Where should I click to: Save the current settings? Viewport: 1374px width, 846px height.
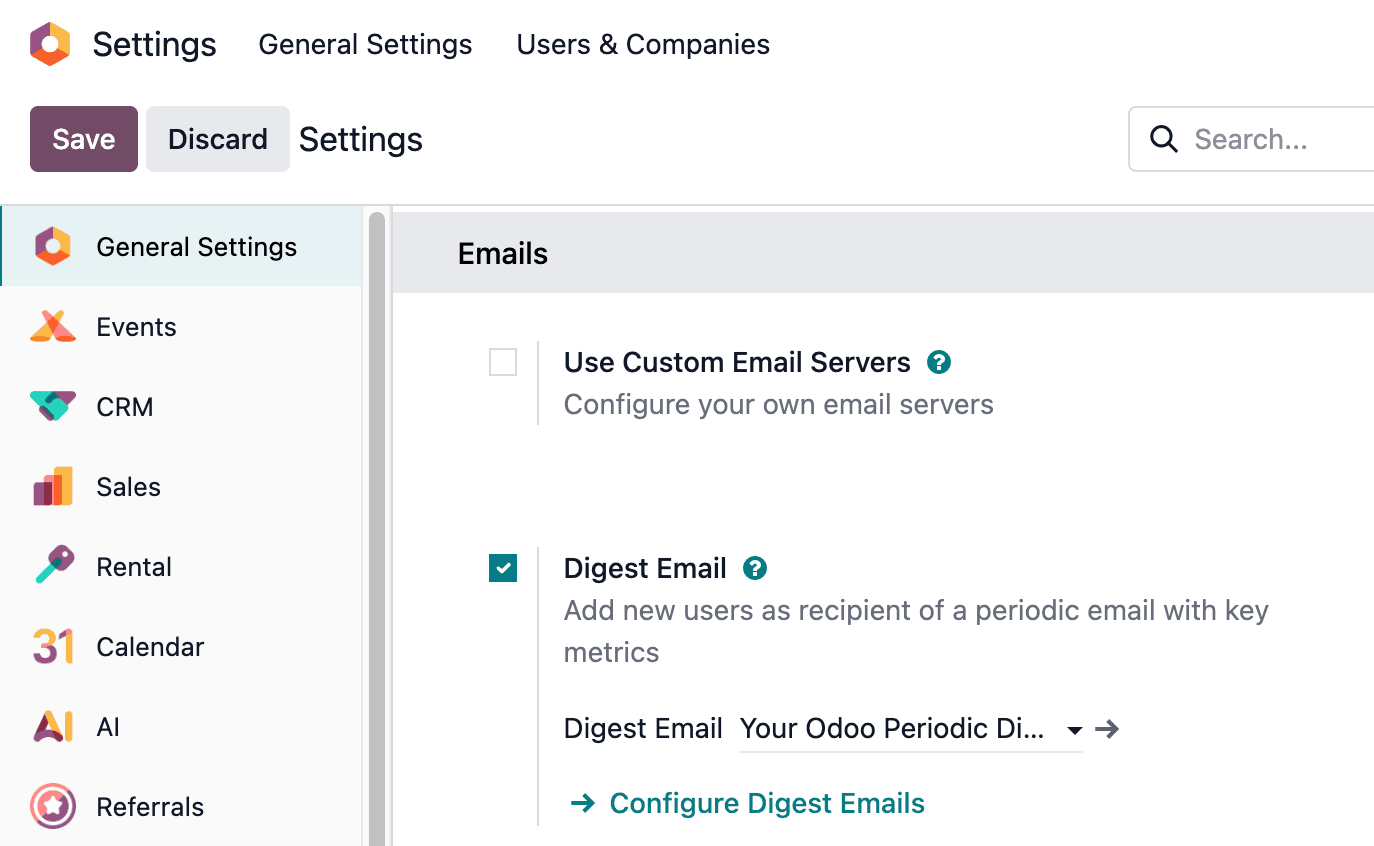coord(83,139)
